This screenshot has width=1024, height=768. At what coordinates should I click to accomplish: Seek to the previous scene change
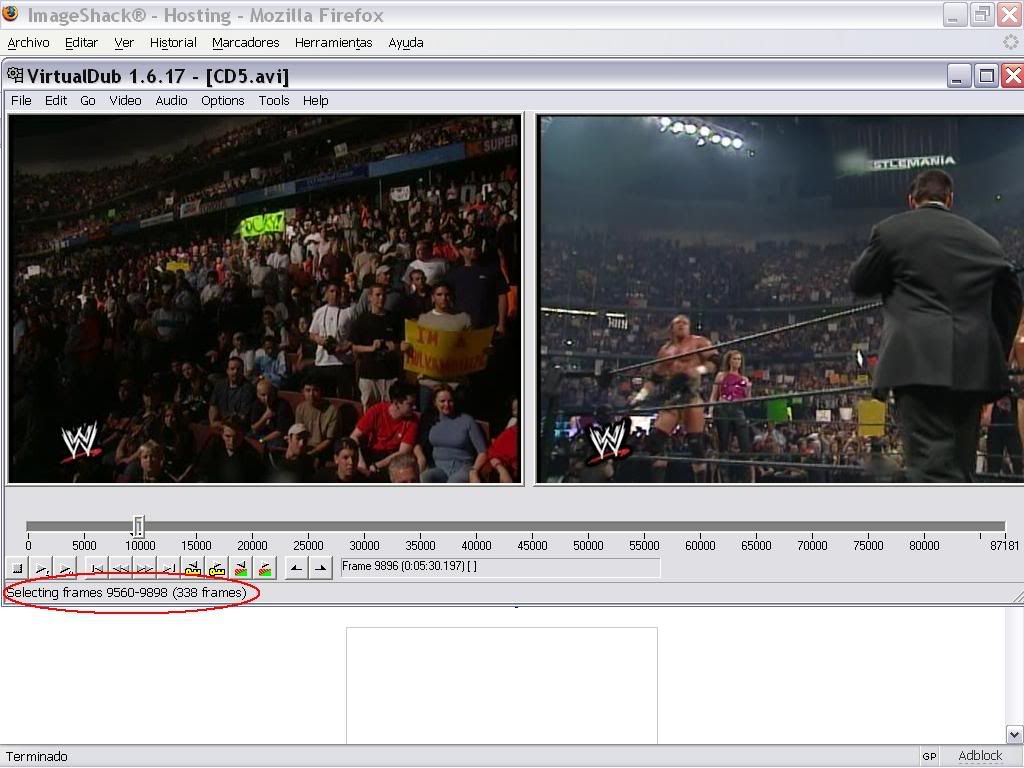241,569
